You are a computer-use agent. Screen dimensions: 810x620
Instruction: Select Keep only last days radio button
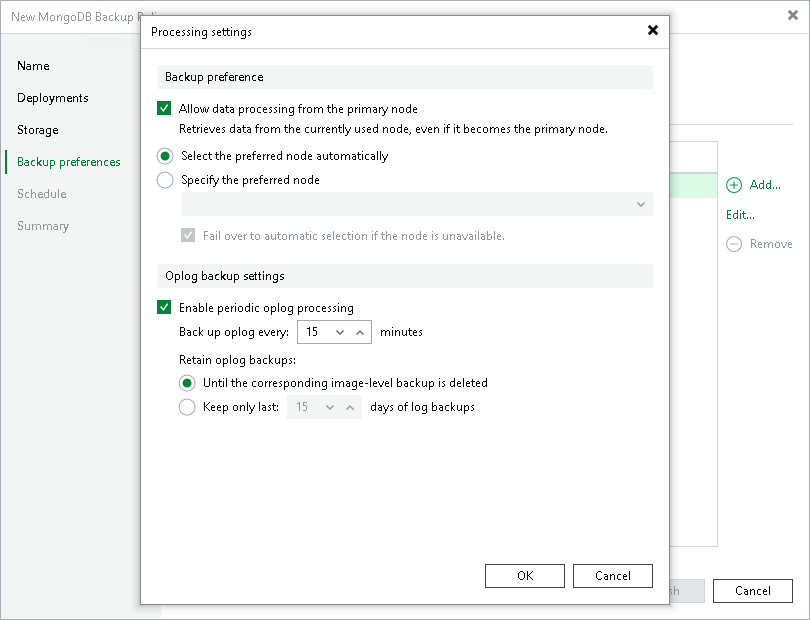[187, 407]
